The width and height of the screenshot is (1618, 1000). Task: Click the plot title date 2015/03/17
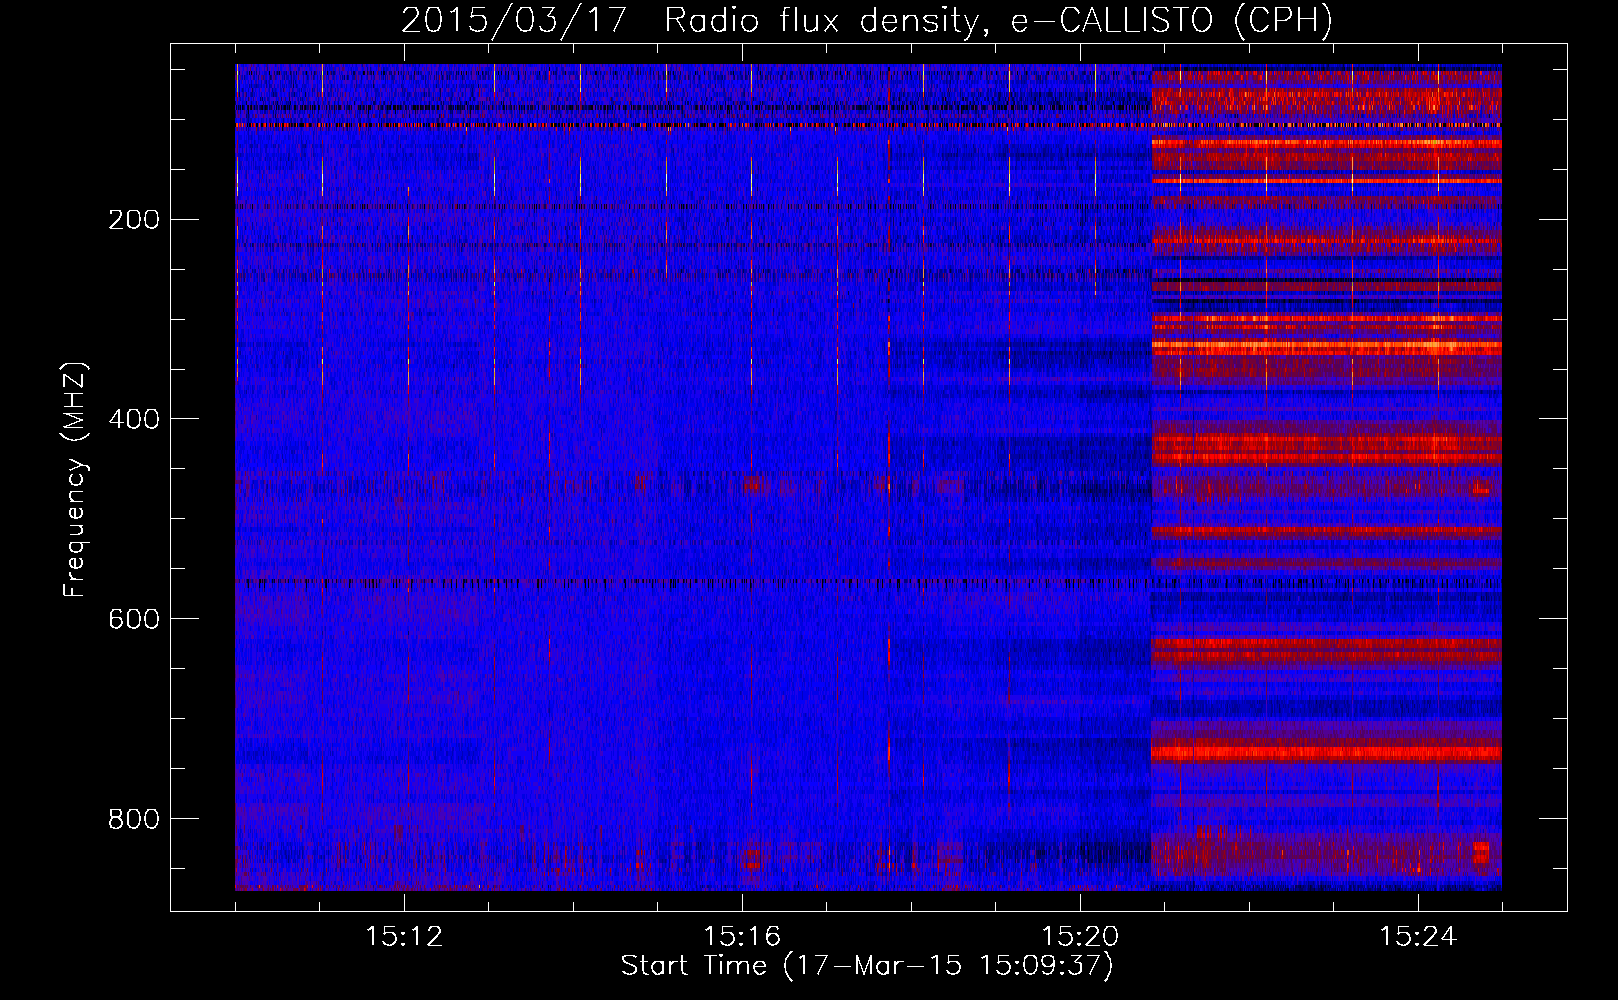[515, 21]
